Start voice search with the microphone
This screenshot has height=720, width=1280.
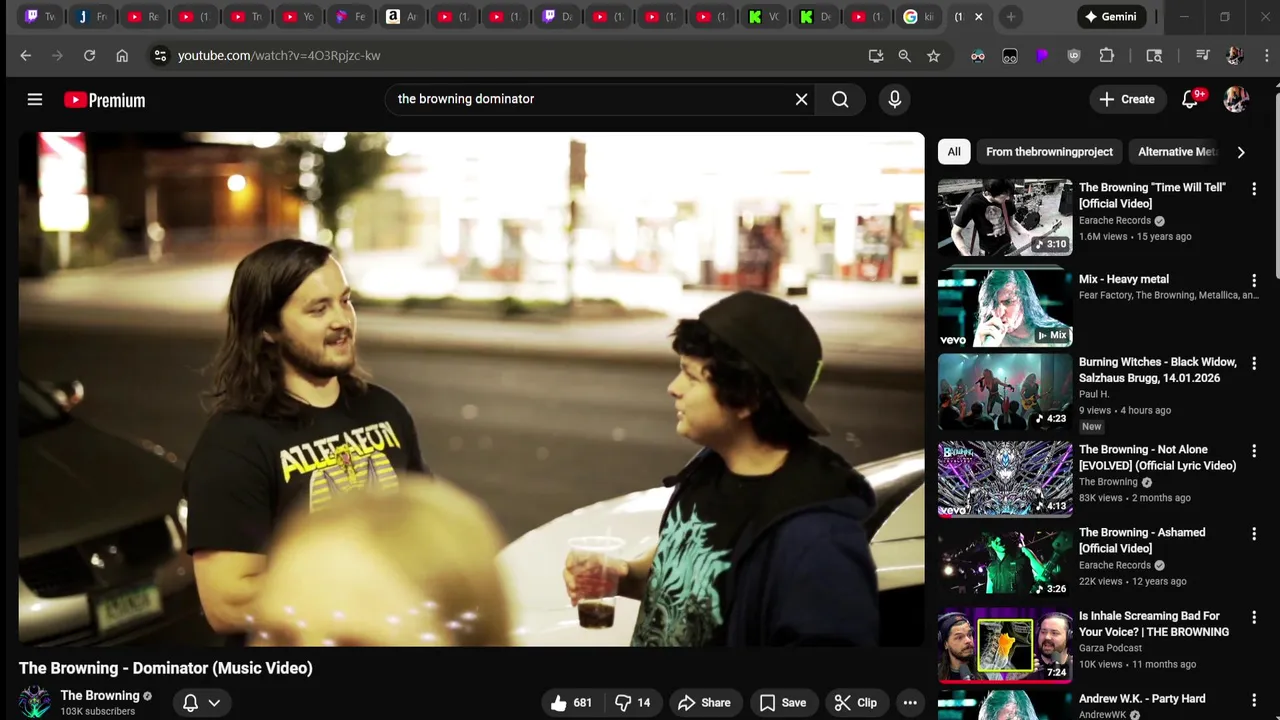coord(894,99)
